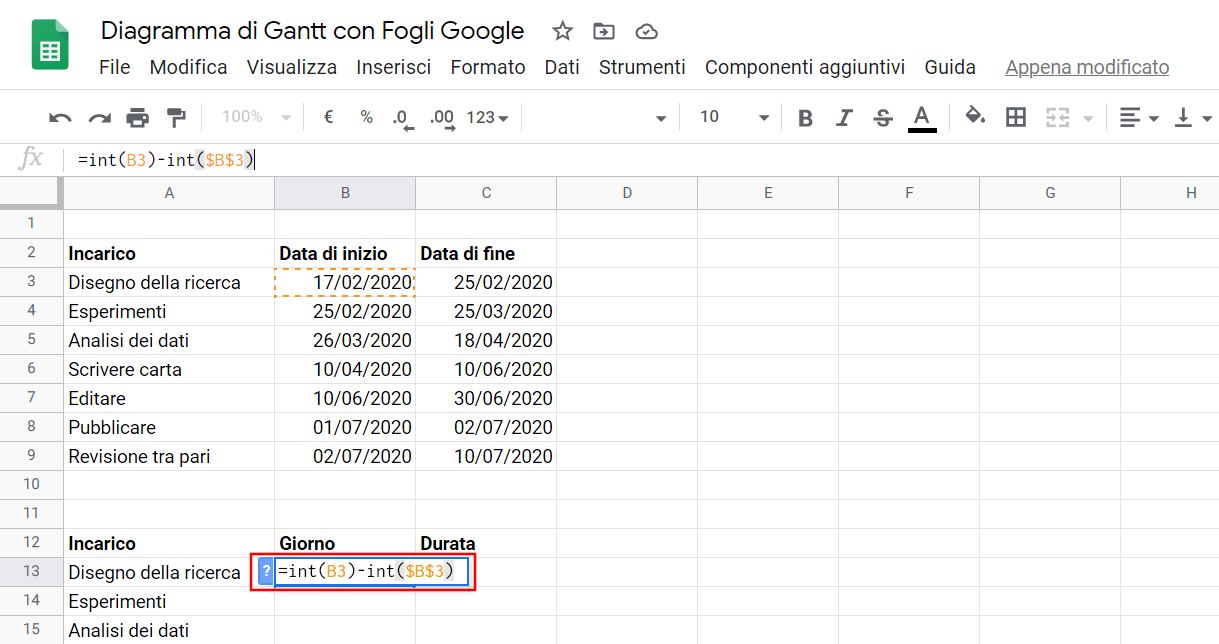This screenshot has width=1219, height=644.
Task: Select the Durata header cell
Action: 486,543
